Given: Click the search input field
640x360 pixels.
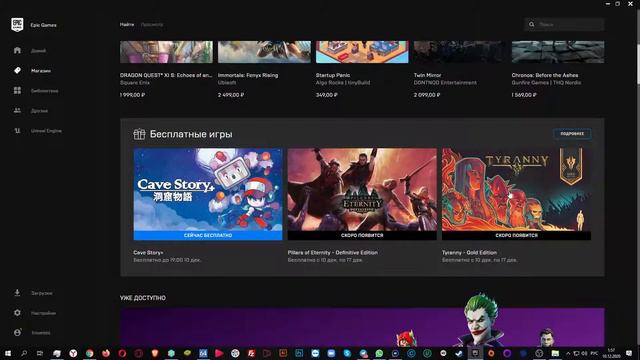Looking at the screenshot, I should tap(564, 24).
